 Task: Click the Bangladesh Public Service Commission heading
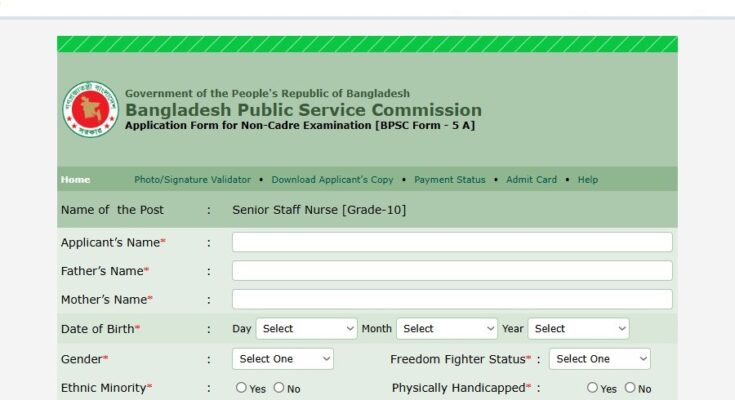pyautogui.click(x=303, y=110)
